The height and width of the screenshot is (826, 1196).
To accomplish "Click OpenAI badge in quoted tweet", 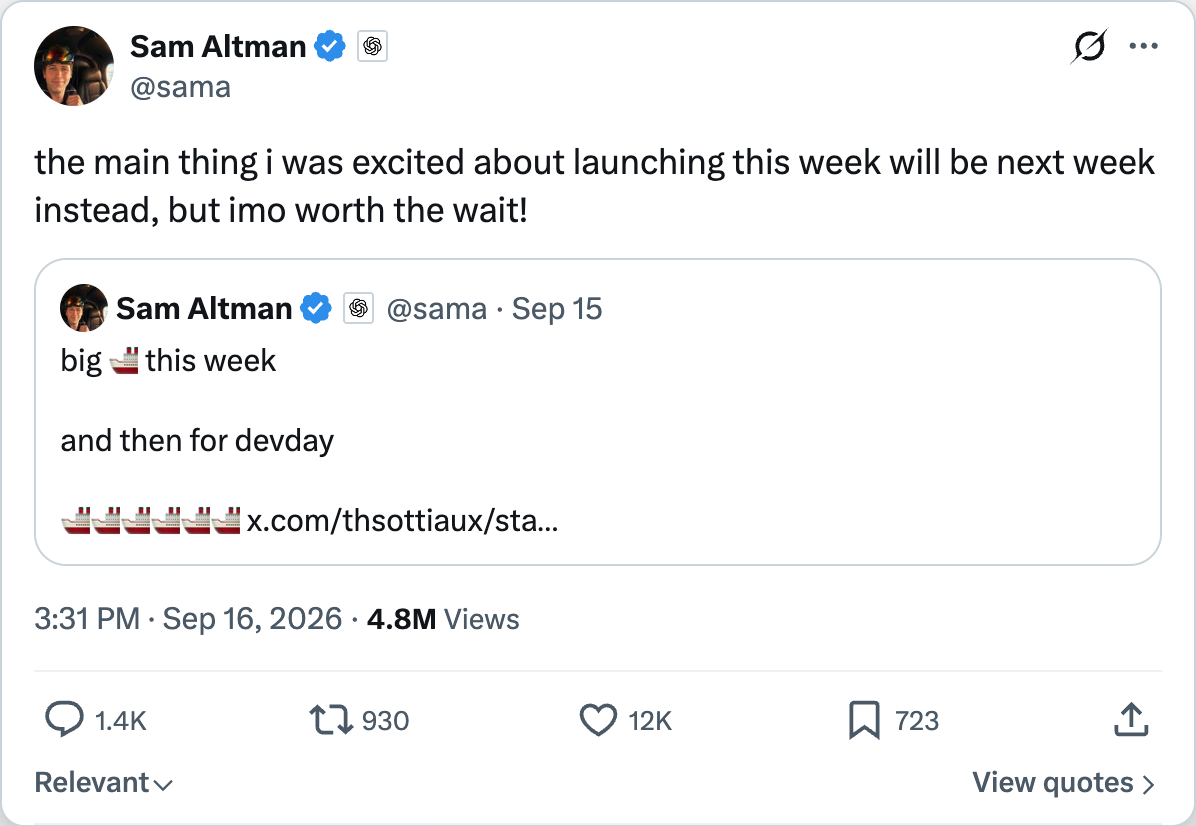I will 358,309.
